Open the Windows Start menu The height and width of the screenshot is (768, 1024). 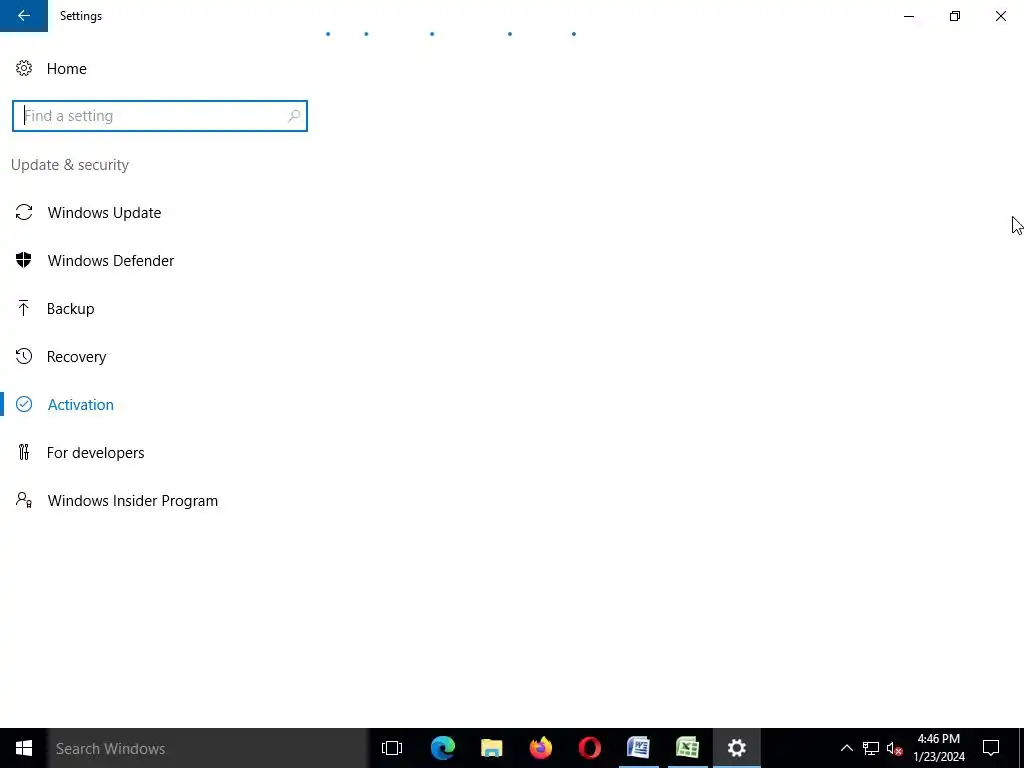coord(24,748)
